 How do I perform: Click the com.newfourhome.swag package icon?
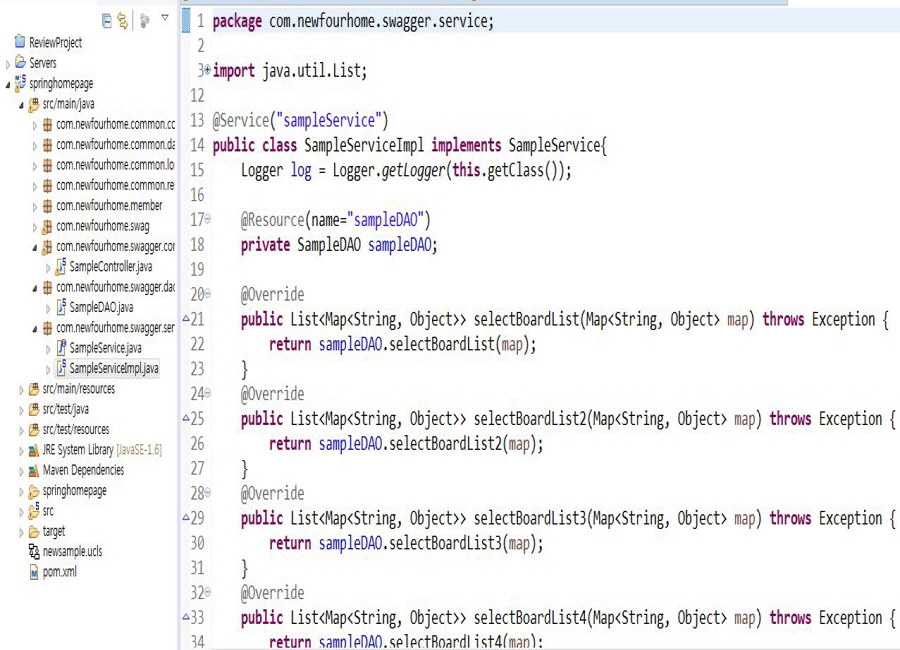pos(48,226)
